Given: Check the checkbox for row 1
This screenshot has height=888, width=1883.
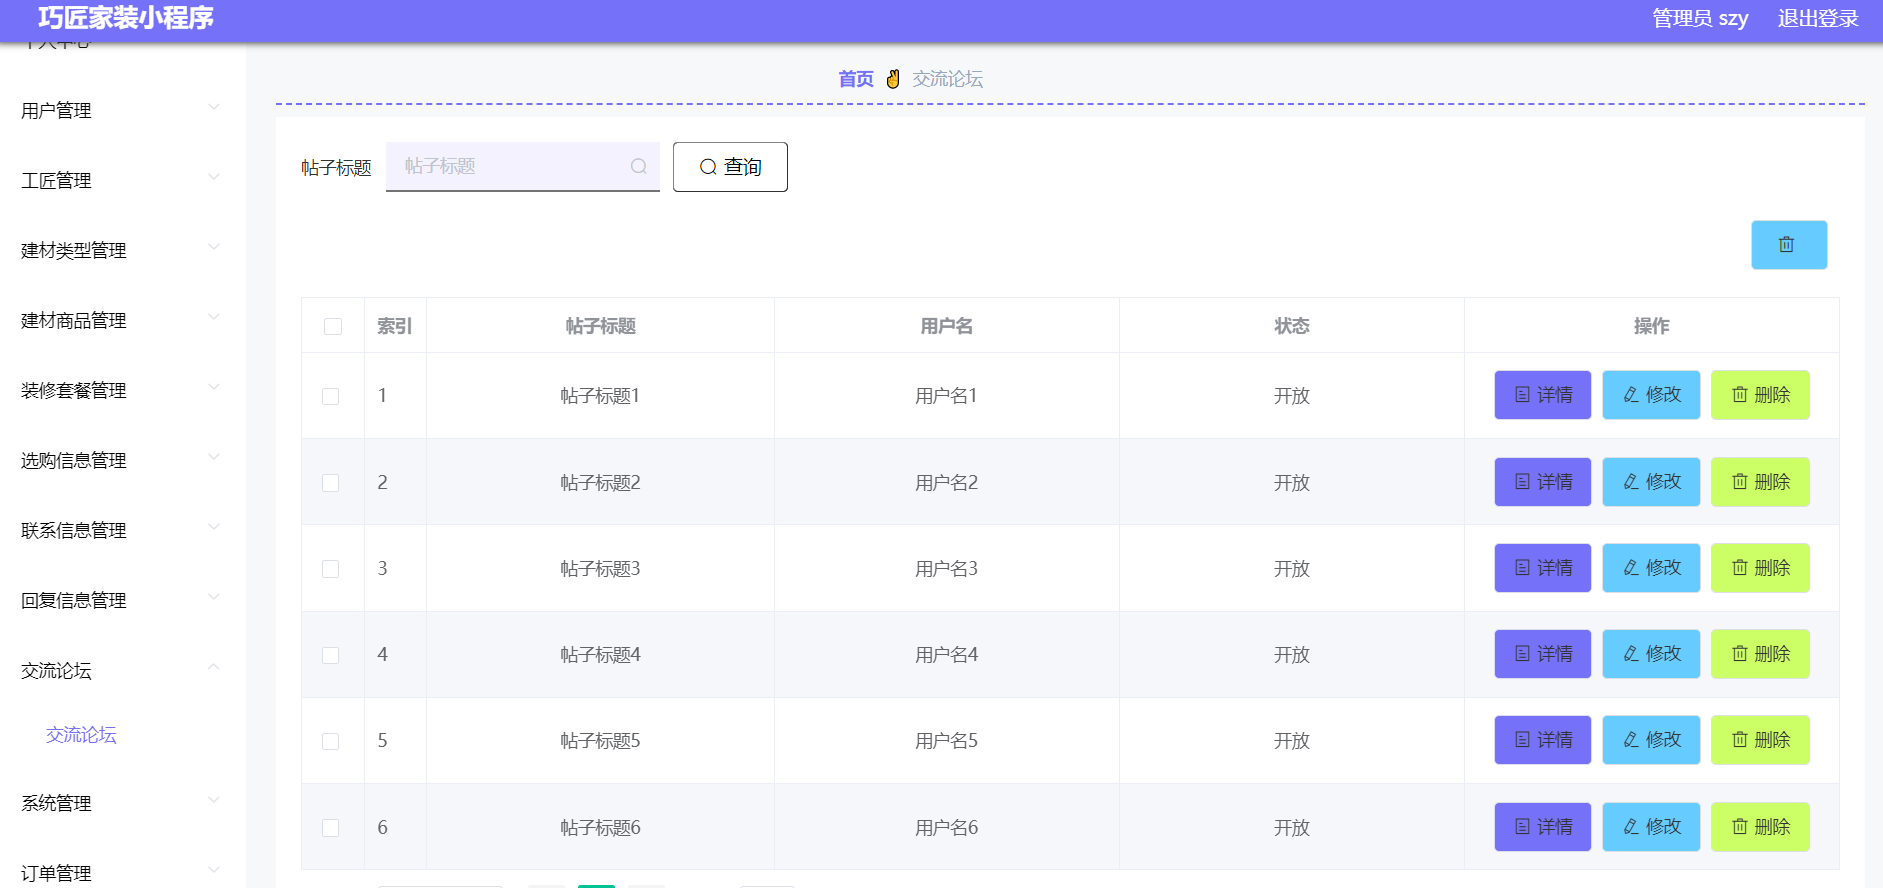Looking at the screenshot, I should click(330, 396).
